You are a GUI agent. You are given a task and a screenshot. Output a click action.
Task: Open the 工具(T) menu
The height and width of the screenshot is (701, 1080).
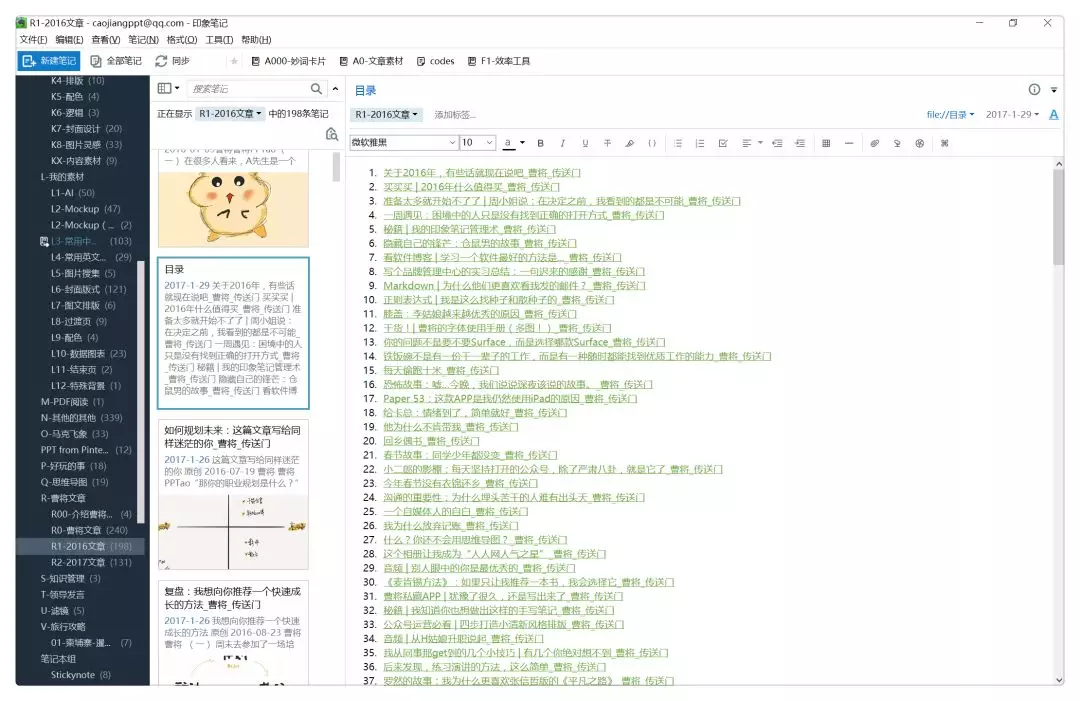coord(219,39)
